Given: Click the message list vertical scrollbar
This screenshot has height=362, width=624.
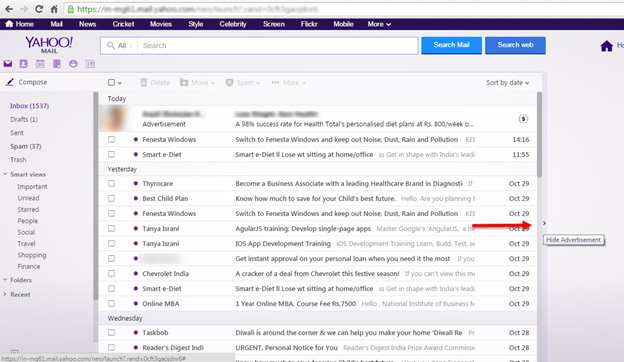Looking at the screenshot, I should coord(539,134).
